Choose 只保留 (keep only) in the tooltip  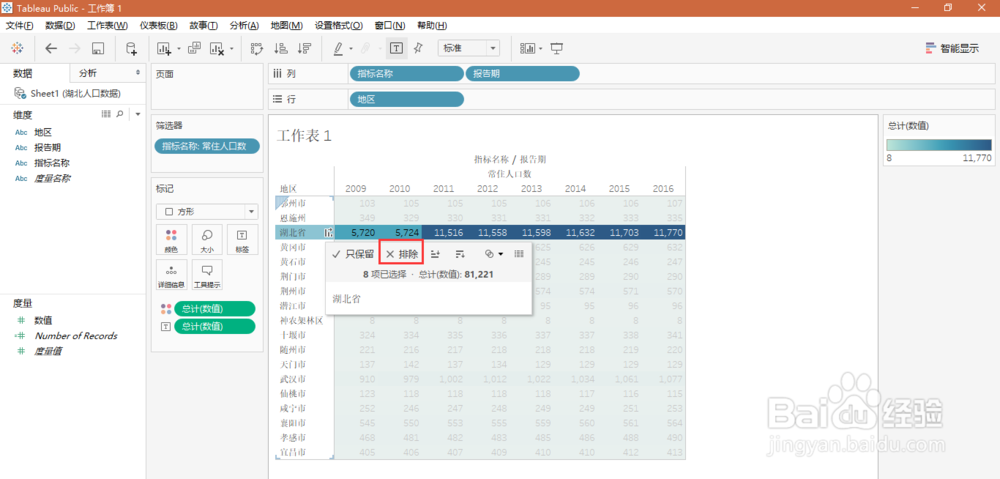pos(353,254)
